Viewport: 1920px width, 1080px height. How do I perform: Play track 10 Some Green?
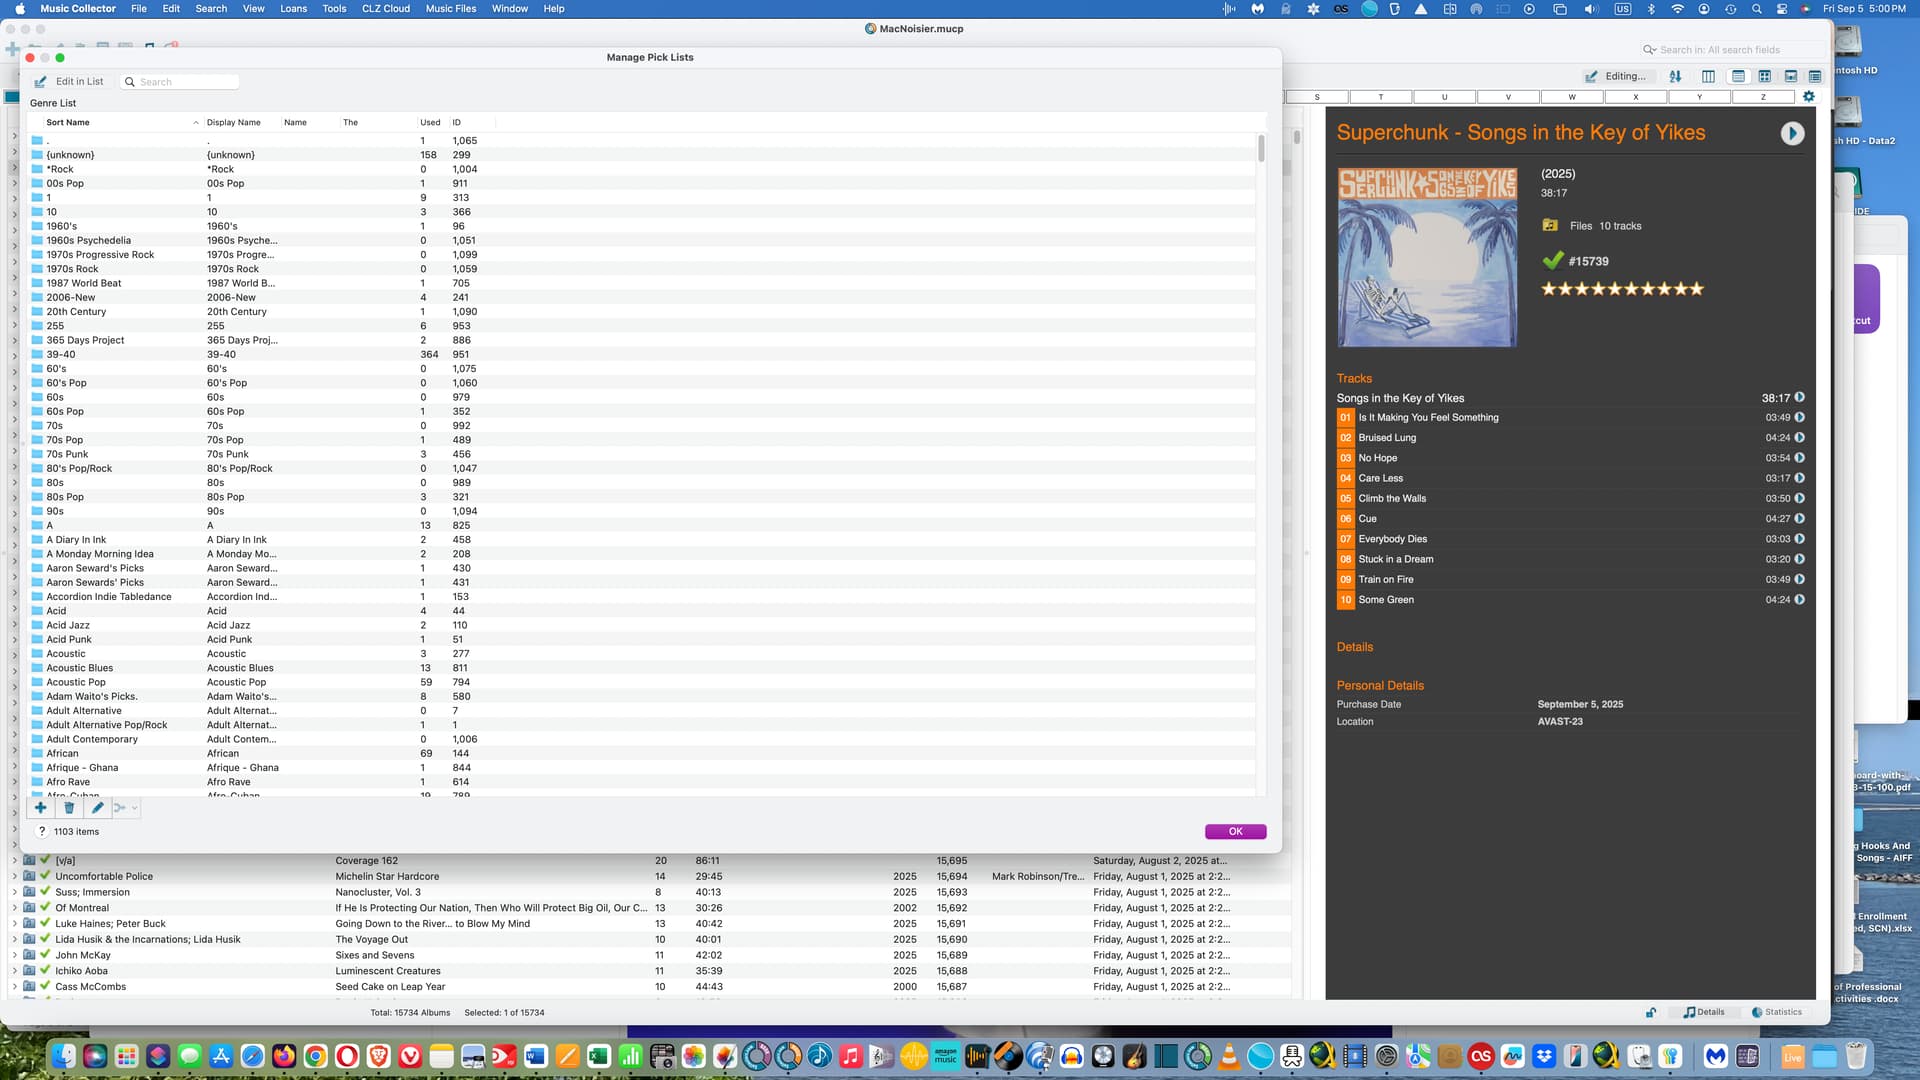click(1799, 600)
